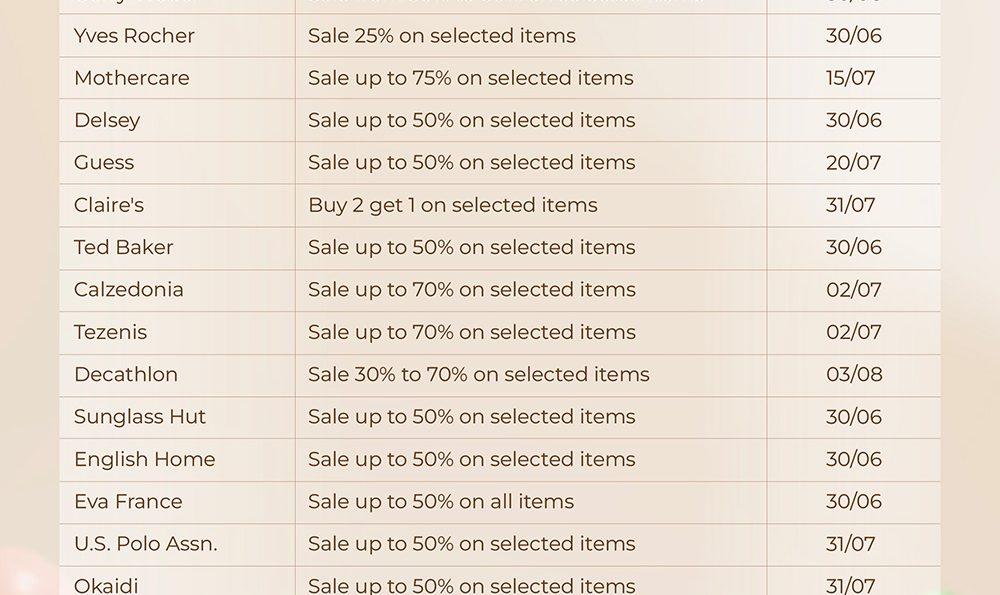1000x595 pixels.
Task: Select the English Home row label
Action: pos(145,459)
